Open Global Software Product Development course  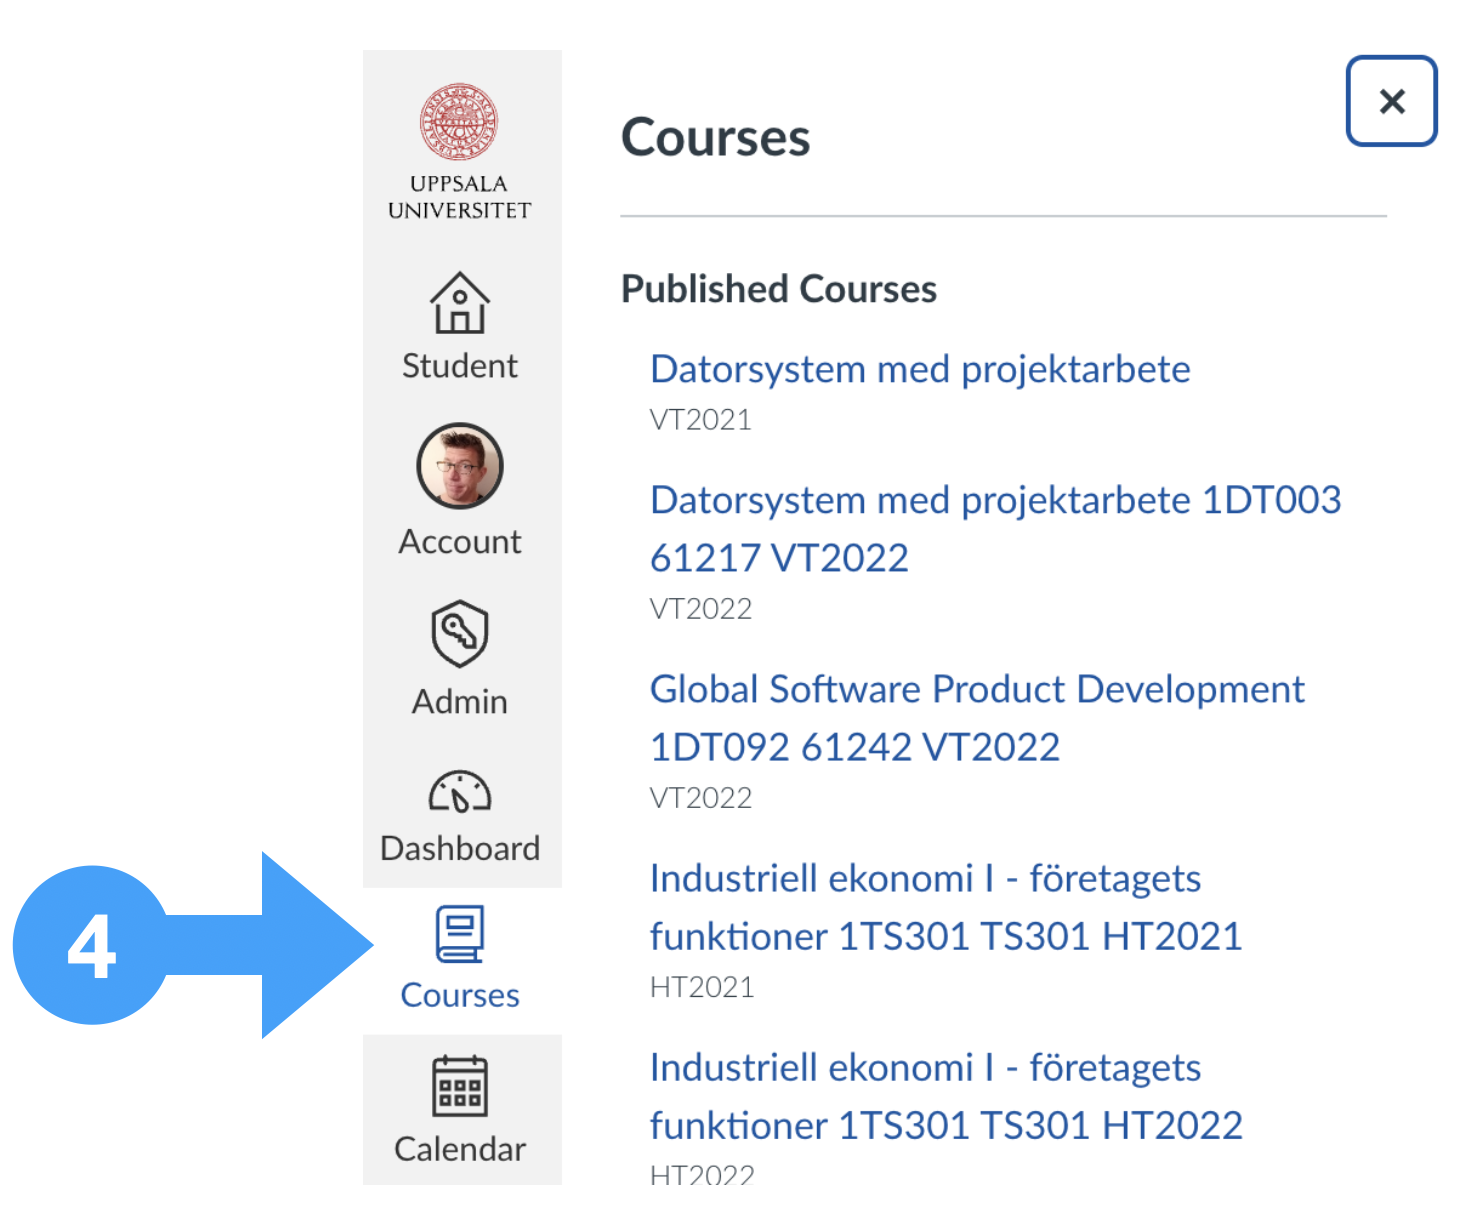[x=977, y=718]
